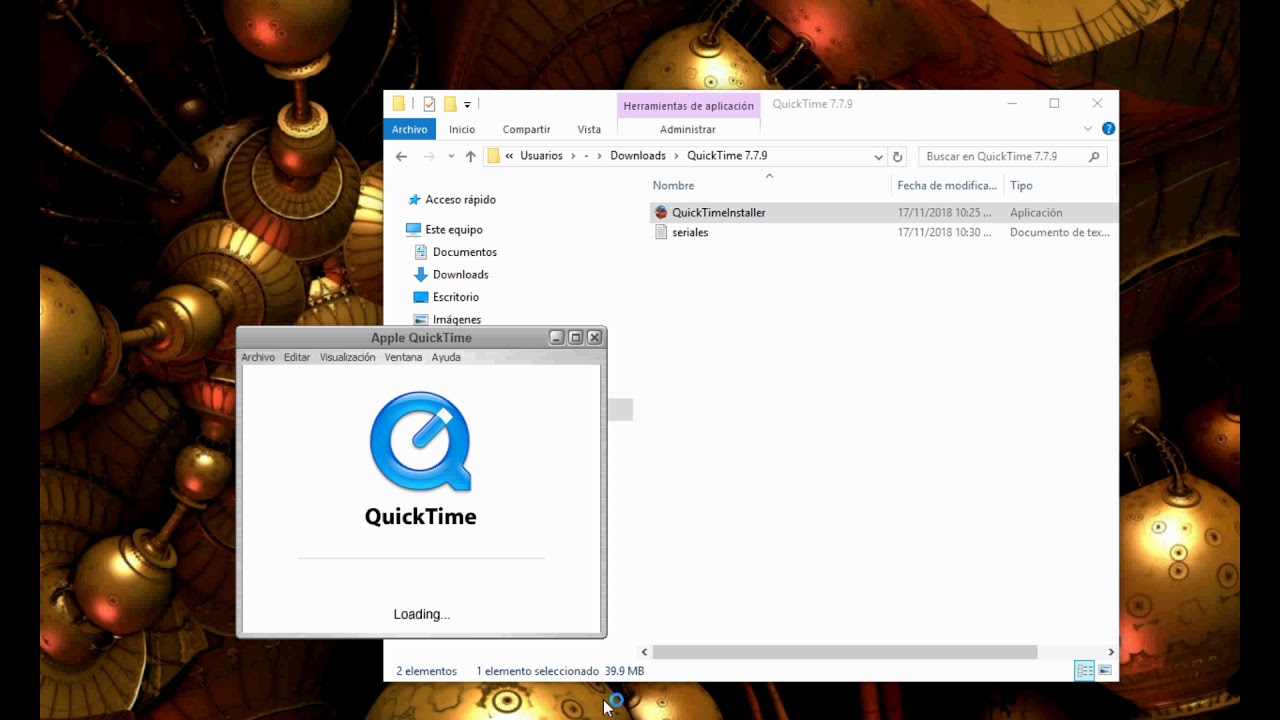Click the horizontal scrollbar thumb
This screenshot has height=720, width=1280.
point(845,652)
